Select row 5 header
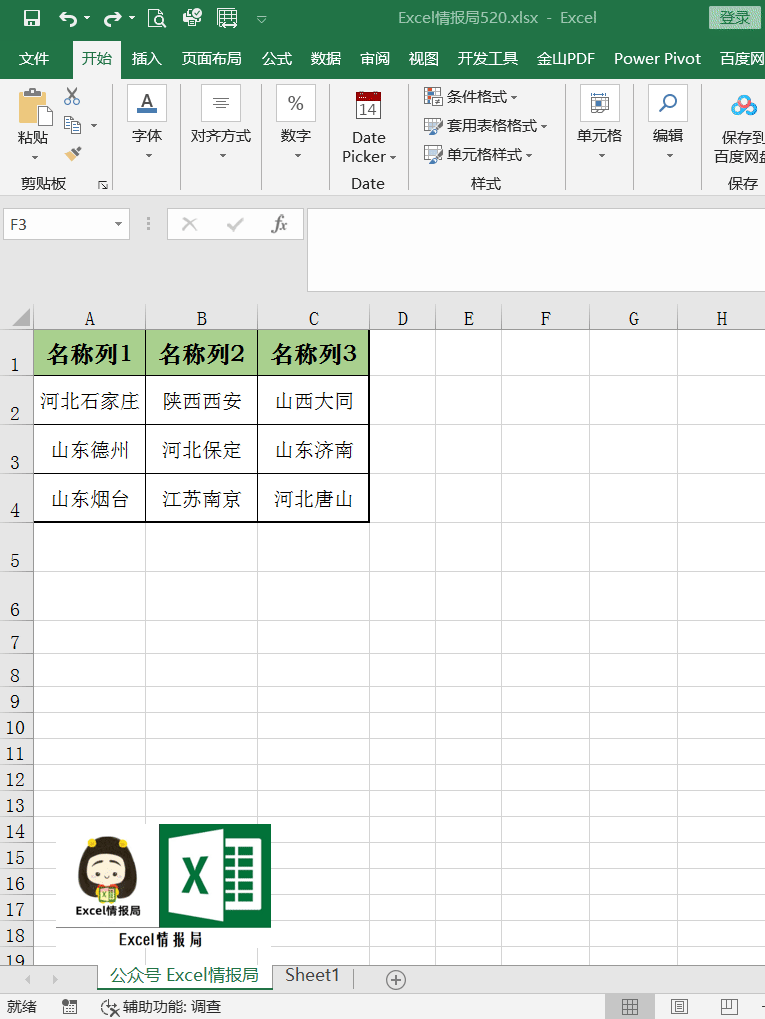765x1019 pixels. click(x=16, y=547)
